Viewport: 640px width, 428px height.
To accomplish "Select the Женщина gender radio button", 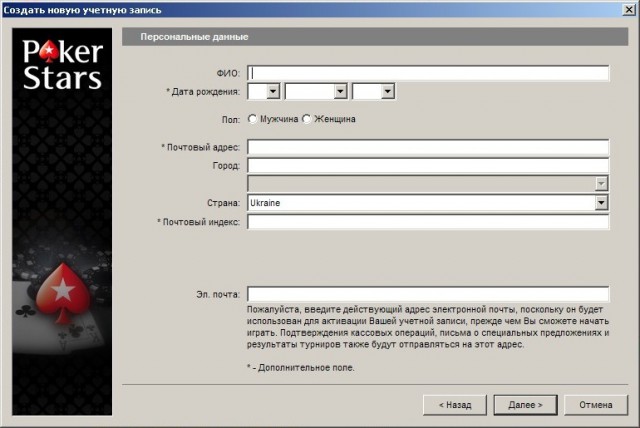I will click(x=307, y=118).
